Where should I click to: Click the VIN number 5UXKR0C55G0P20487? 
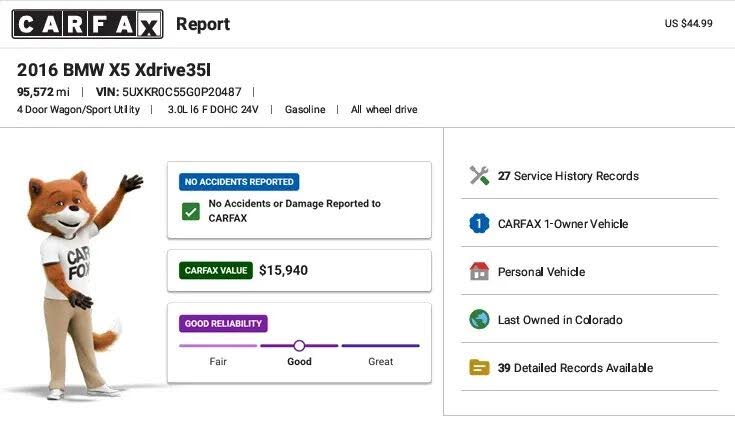point(182,92)
